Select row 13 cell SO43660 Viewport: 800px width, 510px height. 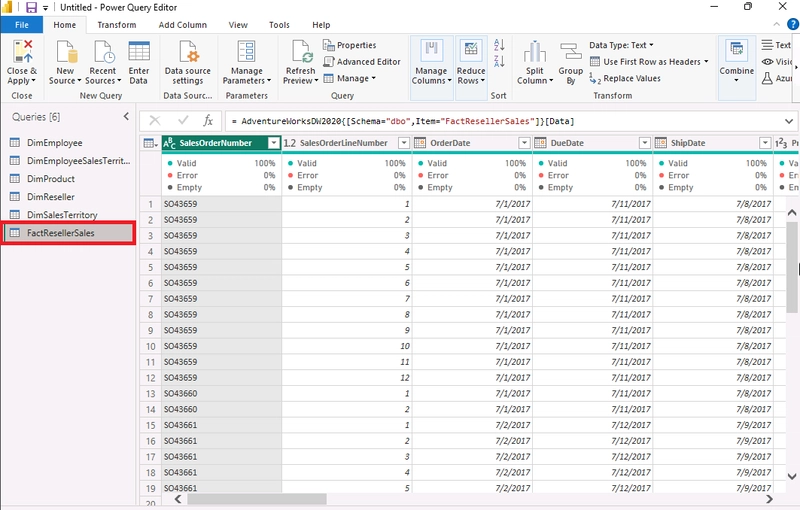pos(221,394)
